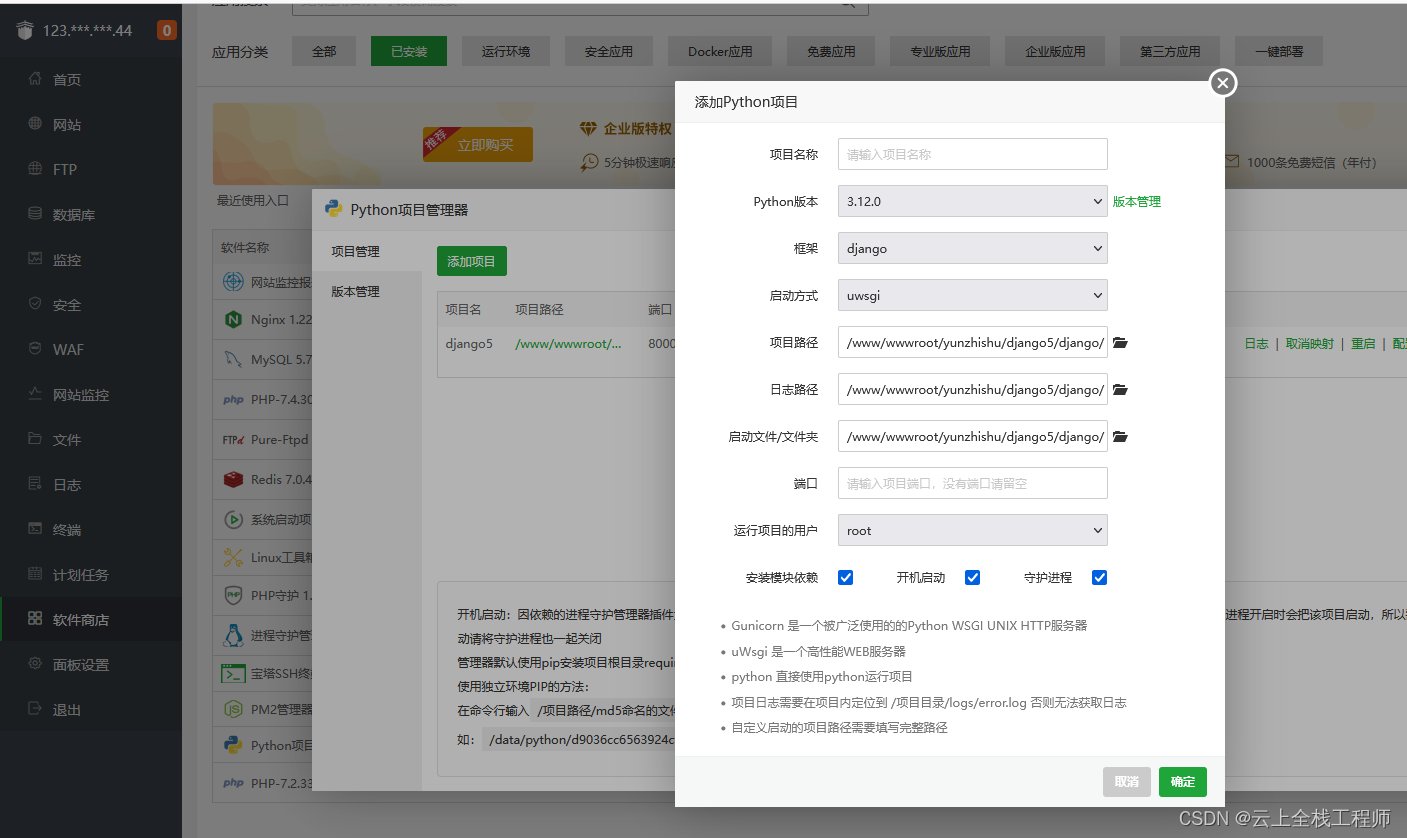Switch to 版本管理 tab in Python manager
The image size is (1407, 838).
pos(366,291)
